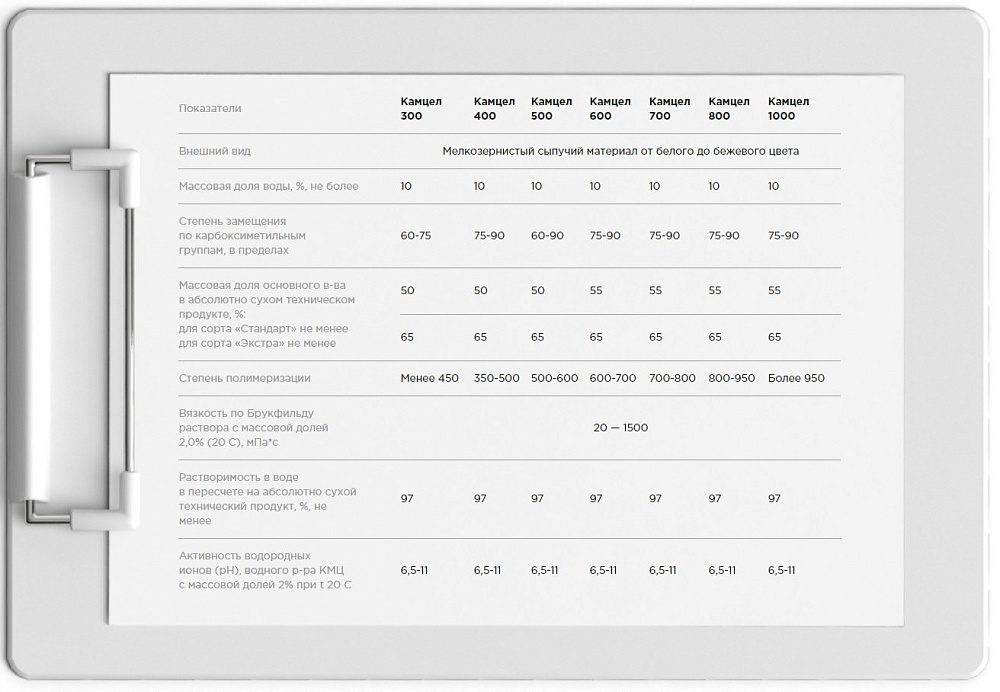Screen dimensions: 1000x692
Task: Select the "Камцел 500" column header
Action: (551, 108)
